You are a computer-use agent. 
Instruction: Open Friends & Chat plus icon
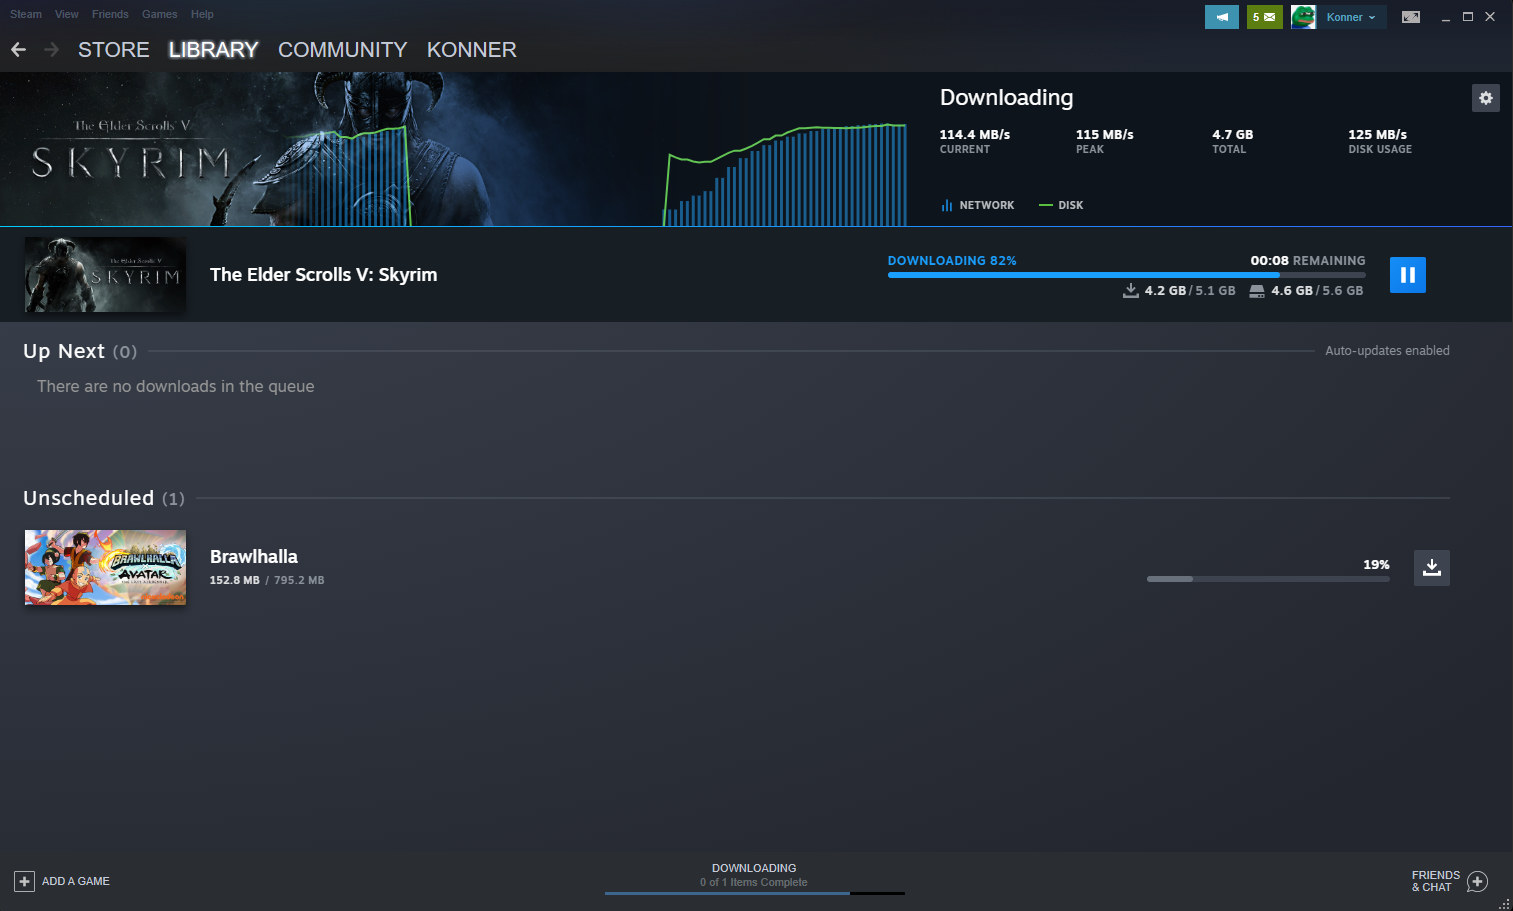(x=1477, y=881)
